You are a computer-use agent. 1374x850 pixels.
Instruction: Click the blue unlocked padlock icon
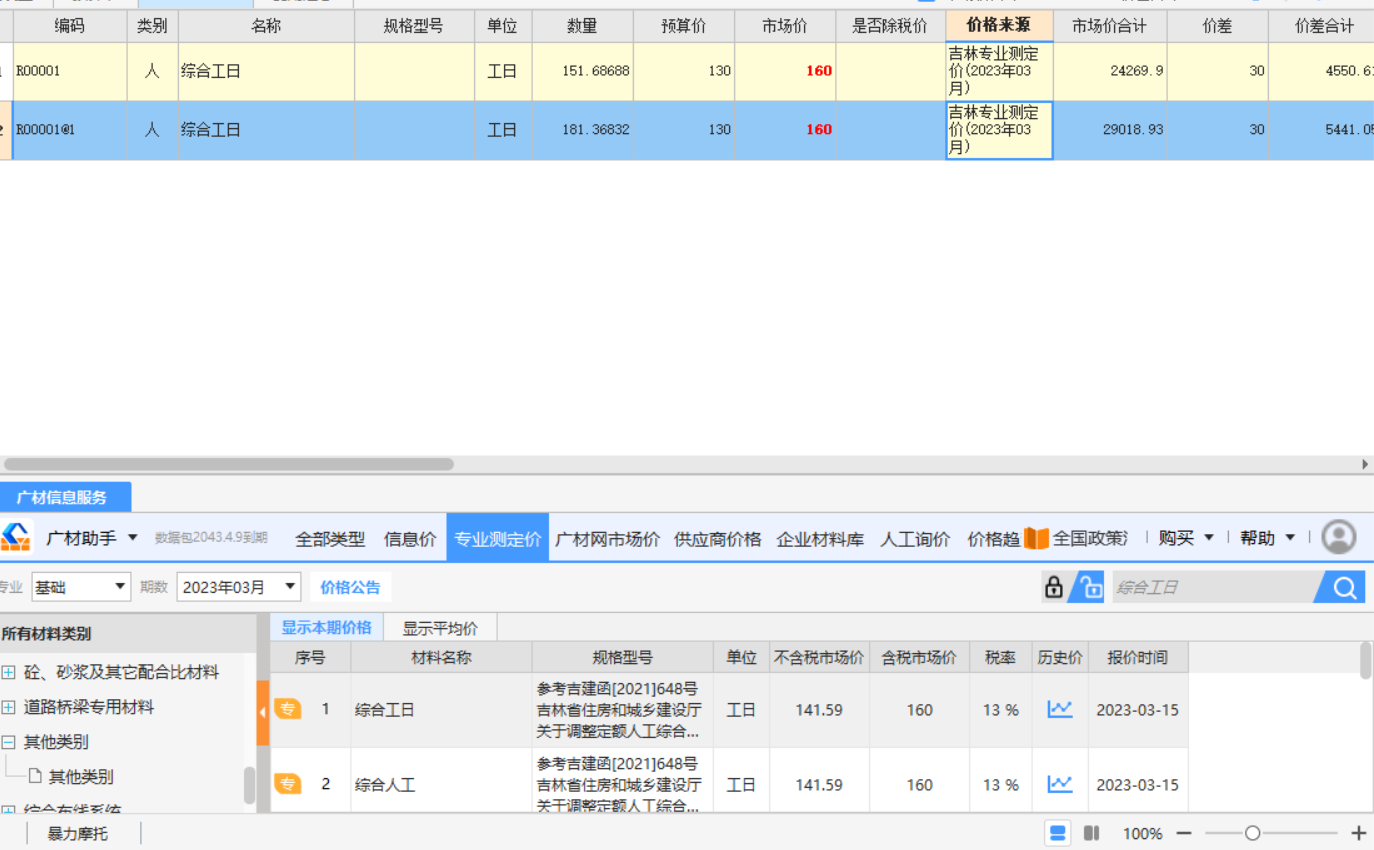point(1087,587)
